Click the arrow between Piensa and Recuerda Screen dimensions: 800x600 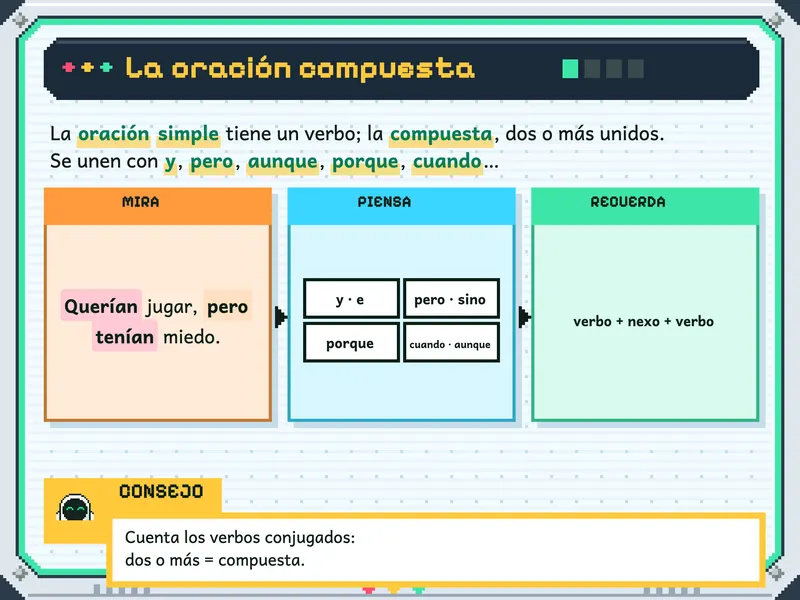[524, 317]
